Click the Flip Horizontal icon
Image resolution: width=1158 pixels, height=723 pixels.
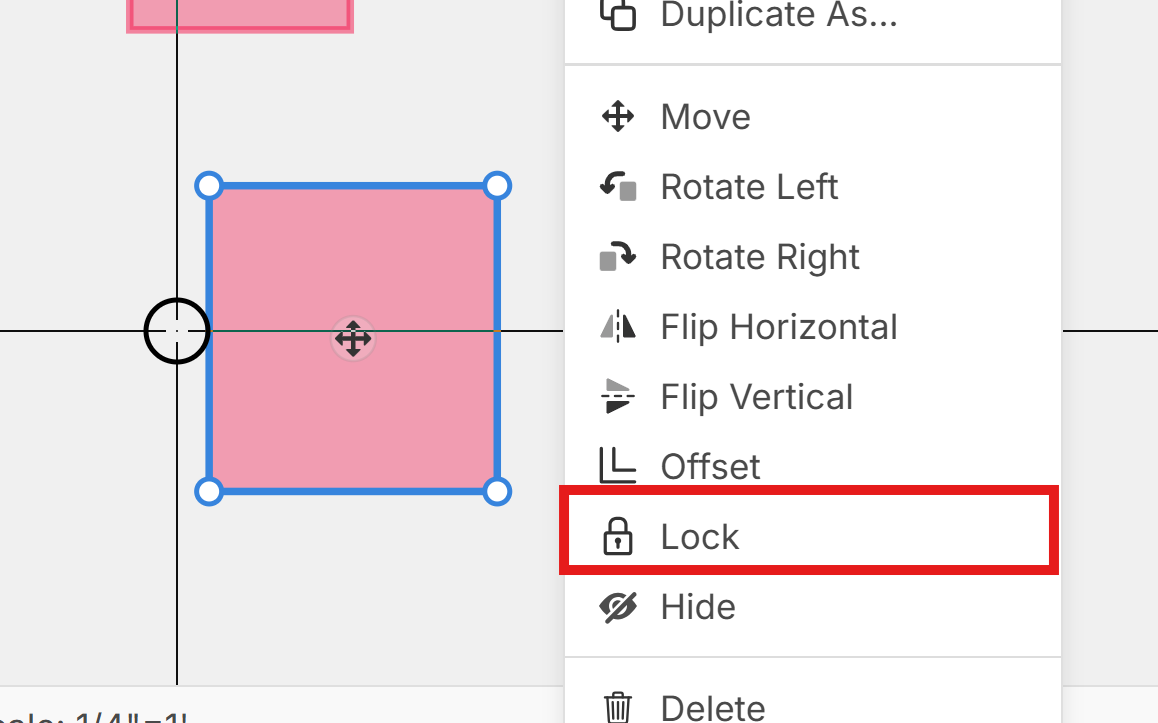pyautogui.click(x=618, y=327)
